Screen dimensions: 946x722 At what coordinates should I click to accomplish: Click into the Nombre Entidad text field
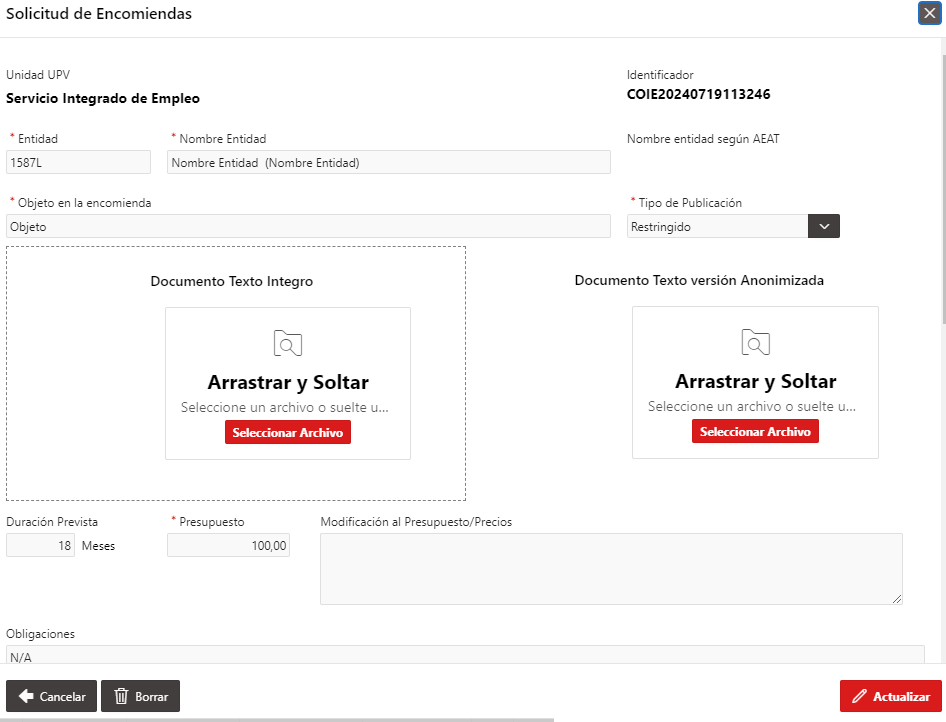(389, 162)
